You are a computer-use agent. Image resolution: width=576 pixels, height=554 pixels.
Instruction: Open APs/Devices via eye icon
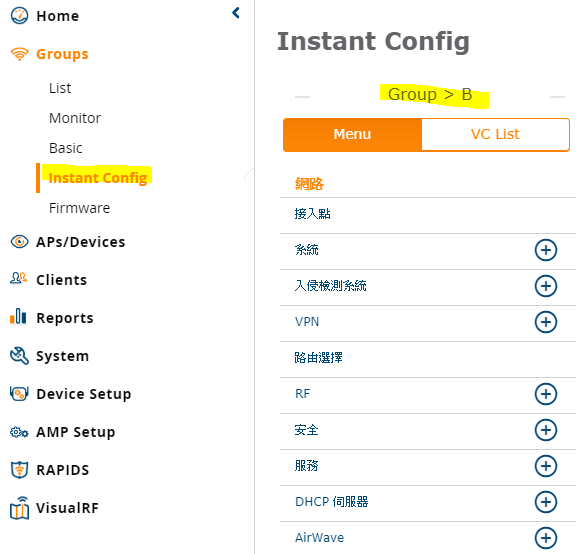coord(19,242)
